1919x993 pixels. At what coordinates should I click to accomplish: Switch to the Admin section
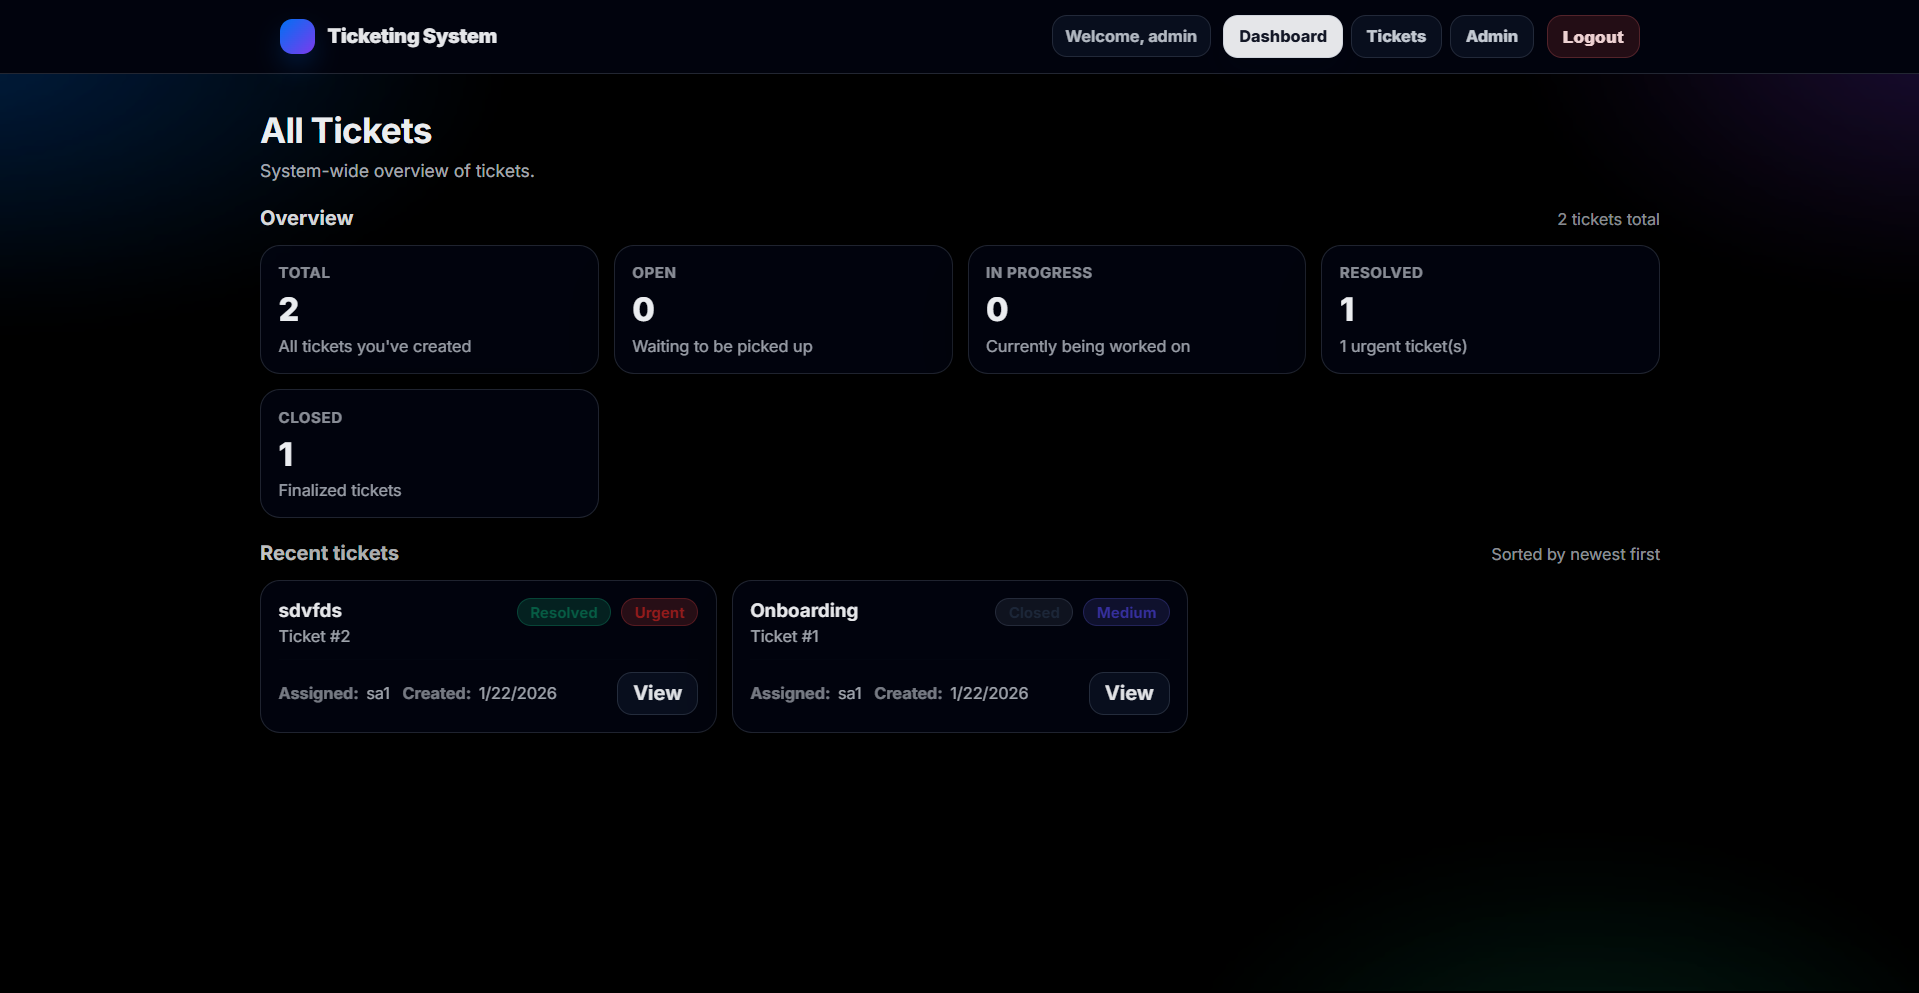click(1491, 36)
